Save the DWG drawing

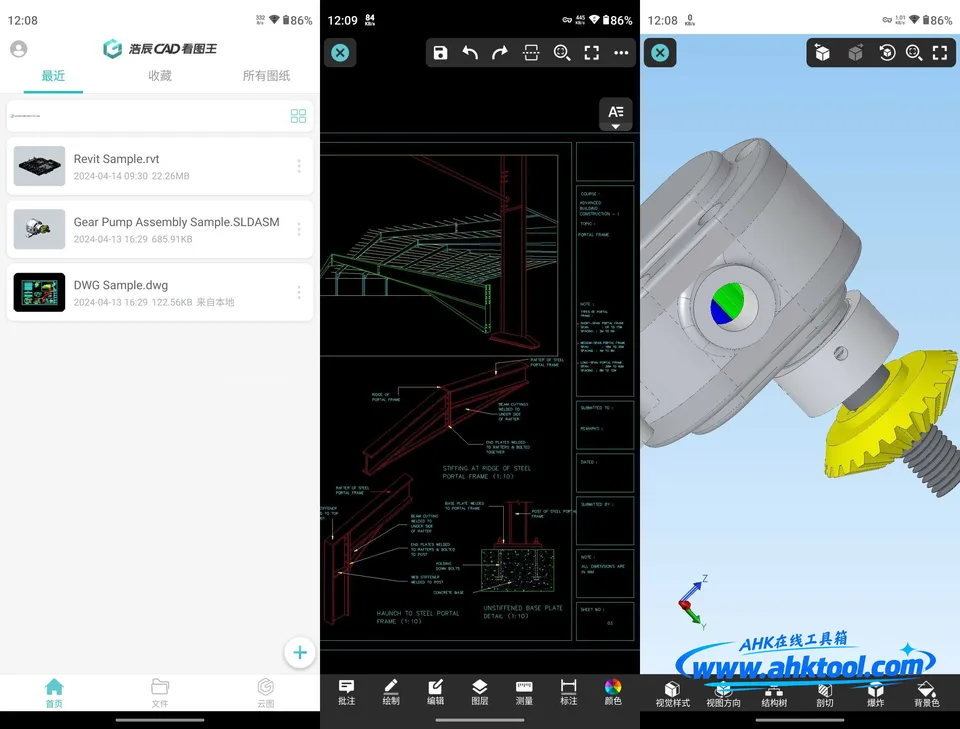point(440,53)
